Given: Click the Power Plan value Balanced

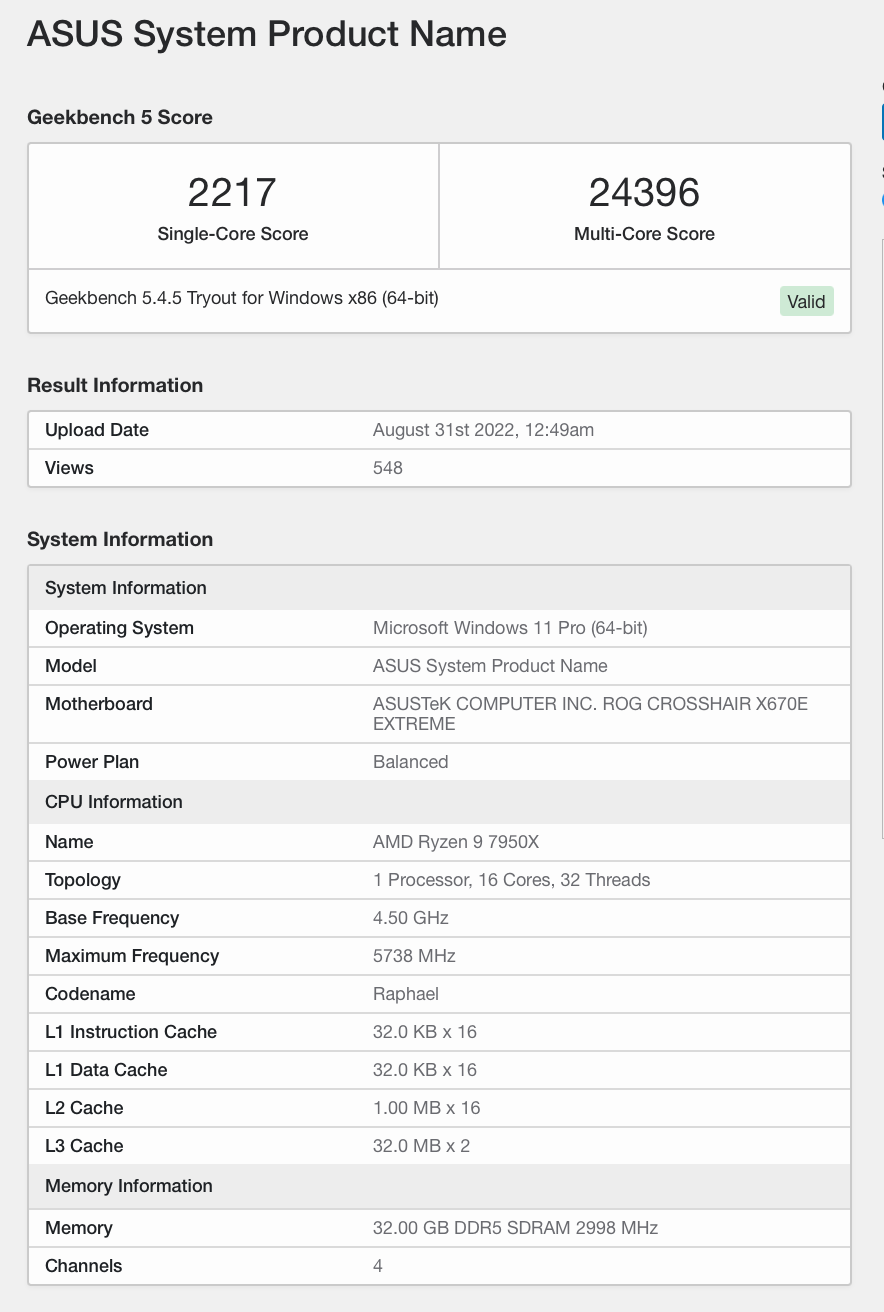Looking at the screenshot, I should (x=410, y=762).
